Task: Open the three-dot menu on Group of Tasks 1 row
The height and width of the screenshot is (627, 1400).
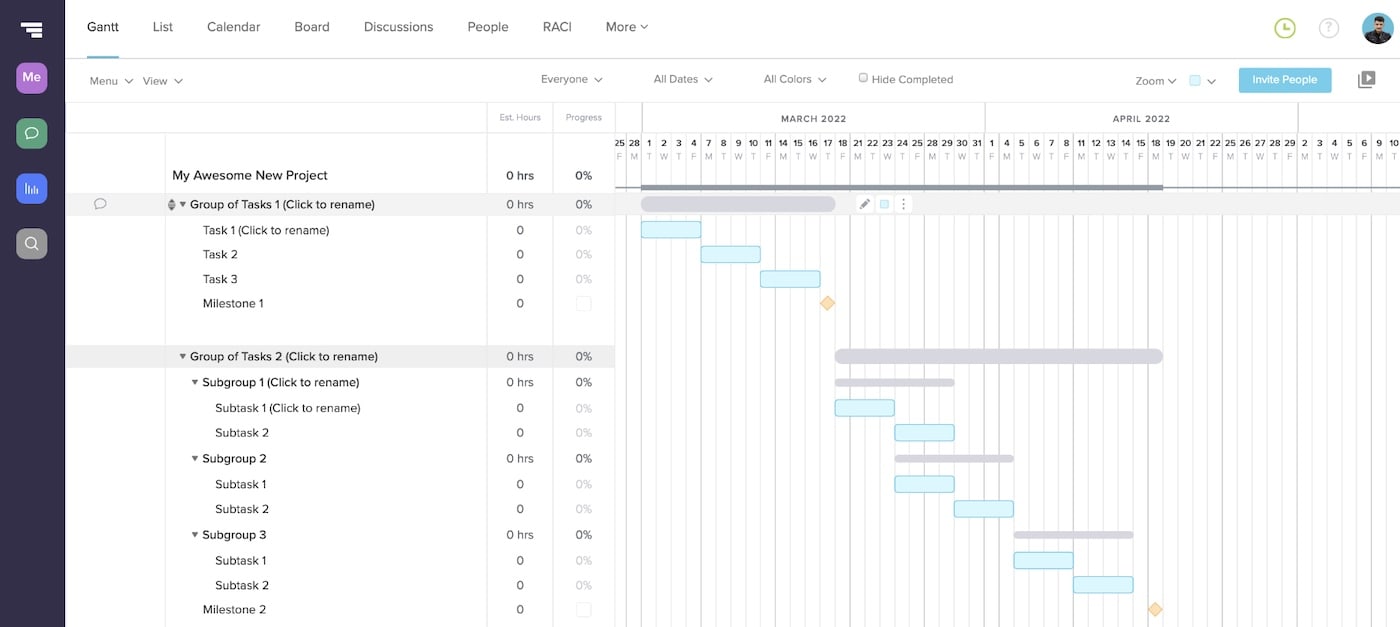Action: pyautogui.click(x=903, y=203)
